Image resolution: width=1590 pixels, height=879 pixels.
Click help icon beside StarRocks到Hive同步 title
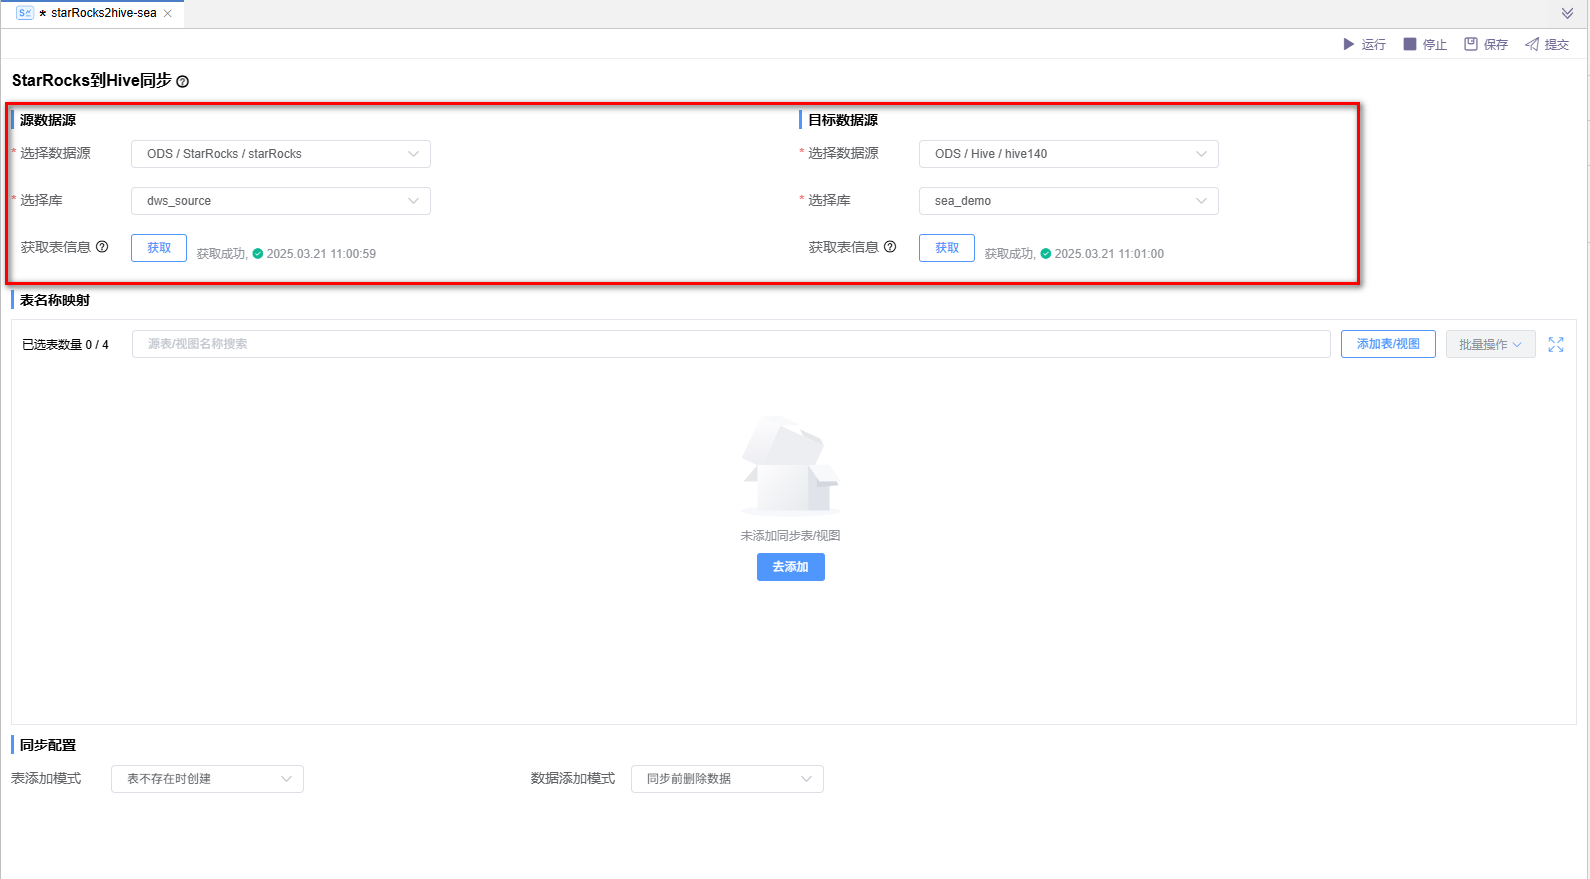coord(183,82)
